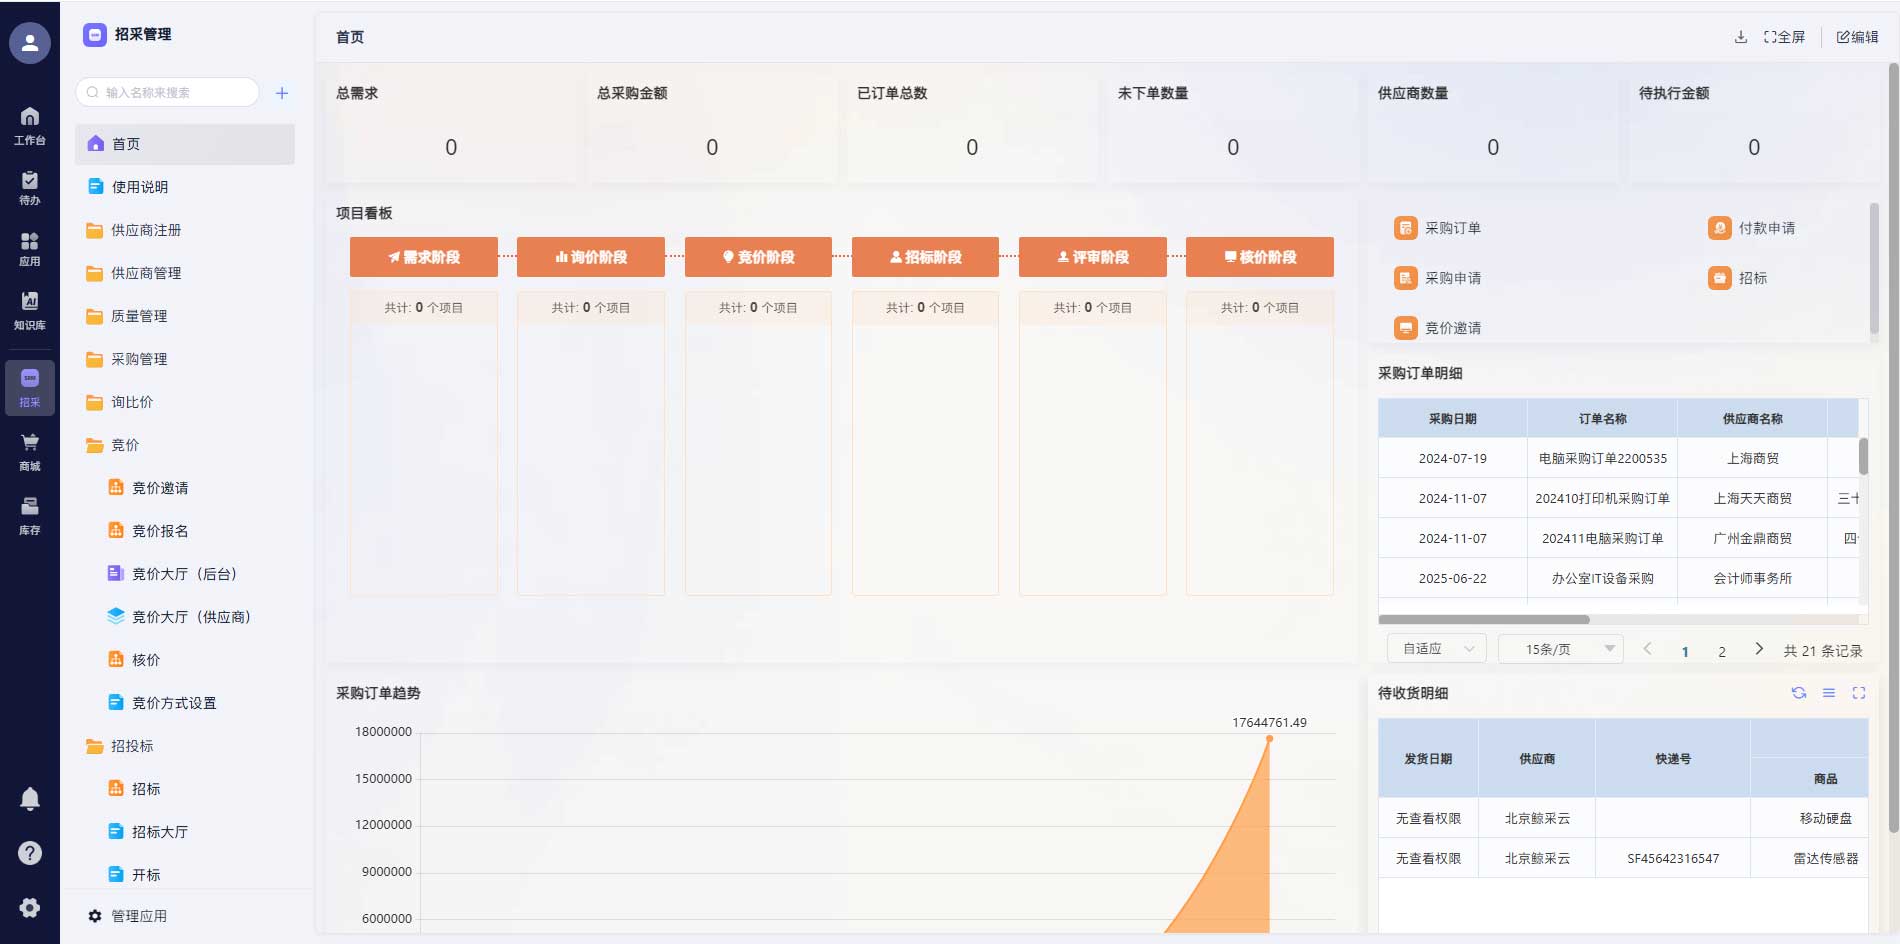Image resolution: width=1900 pixels, height=944 pixels.
Task: Refresh the 待收货明细 table
Action: [x=1798, y=693]
